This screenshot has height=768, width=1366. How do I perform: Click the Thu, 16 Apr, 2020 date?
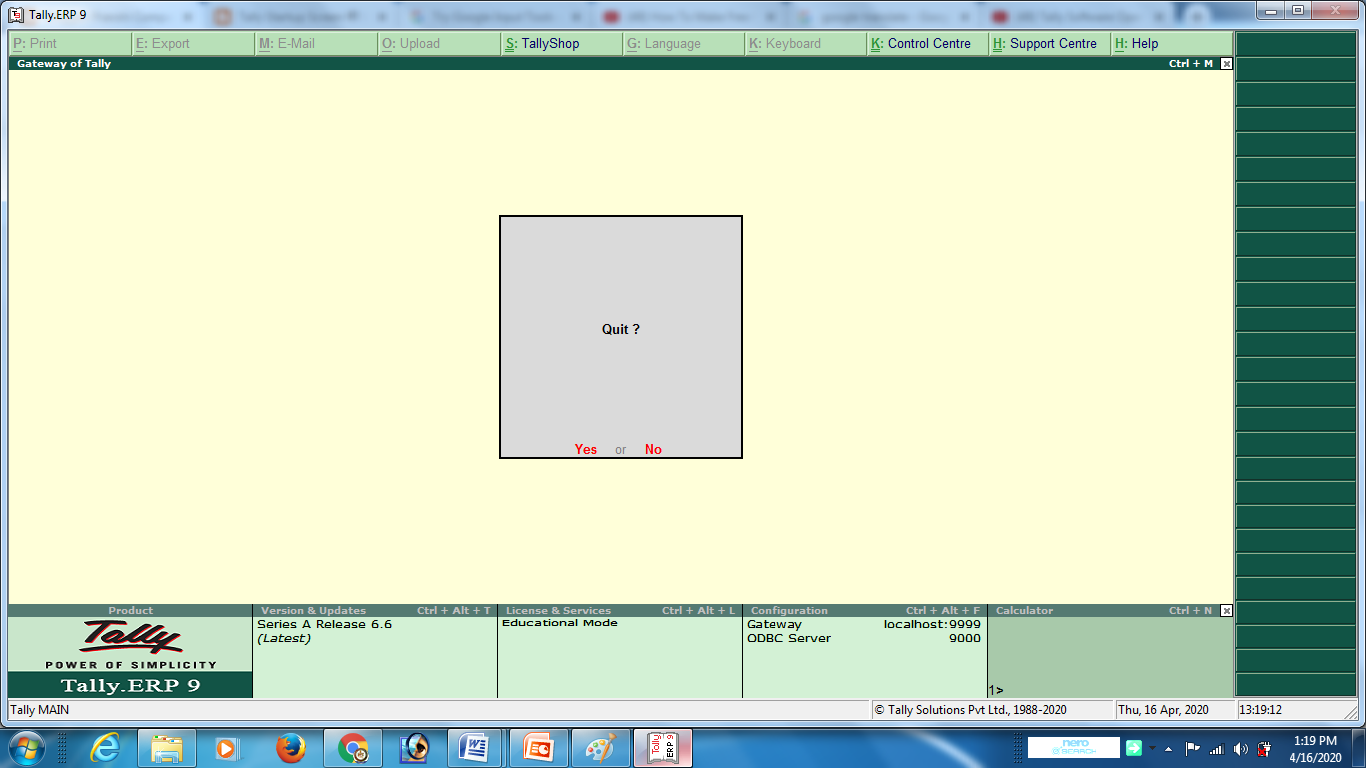[1164, 710]
